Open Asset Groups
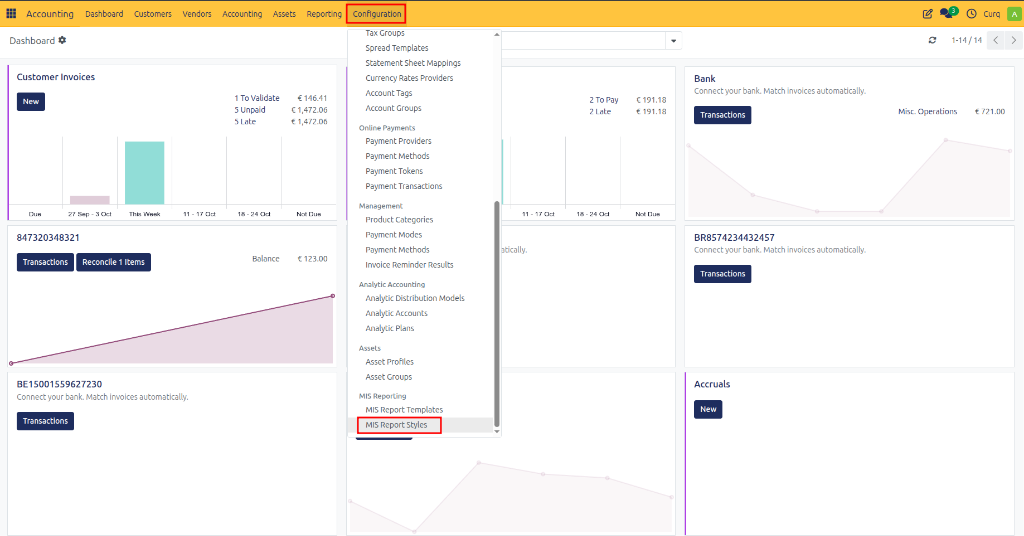Image resolution: width=1024 pixels, height=536 pixels. coord(389,377)
